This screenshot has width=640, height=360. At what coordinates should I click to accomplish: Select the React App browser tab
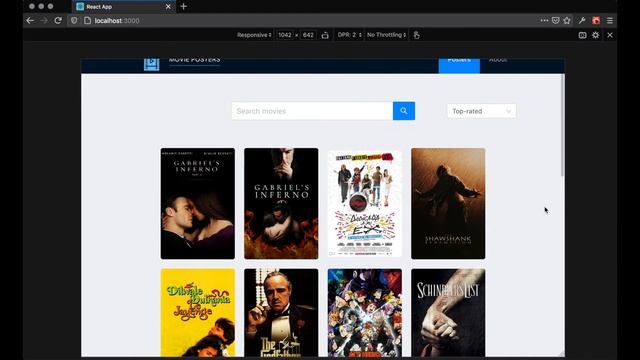click(x=124, y=7)
